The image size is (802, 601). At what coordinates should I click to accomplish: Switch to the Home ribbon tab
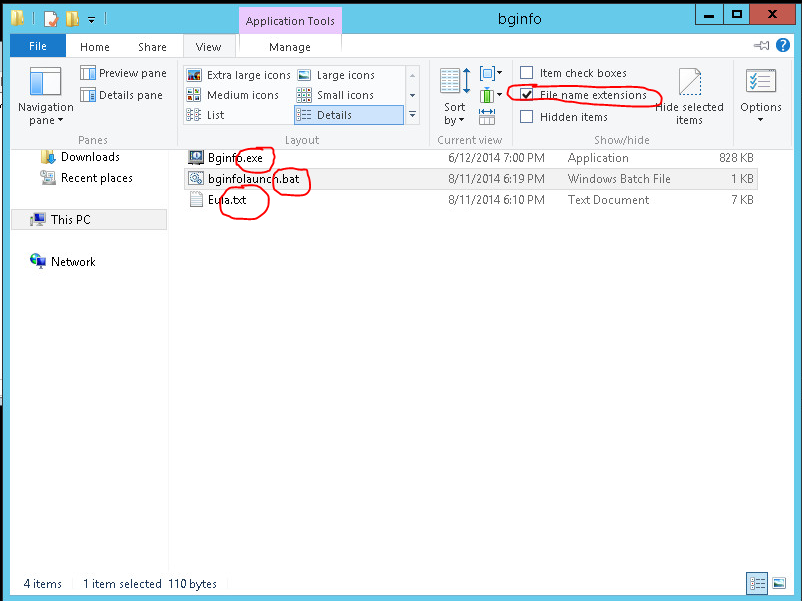pos(95,47)
